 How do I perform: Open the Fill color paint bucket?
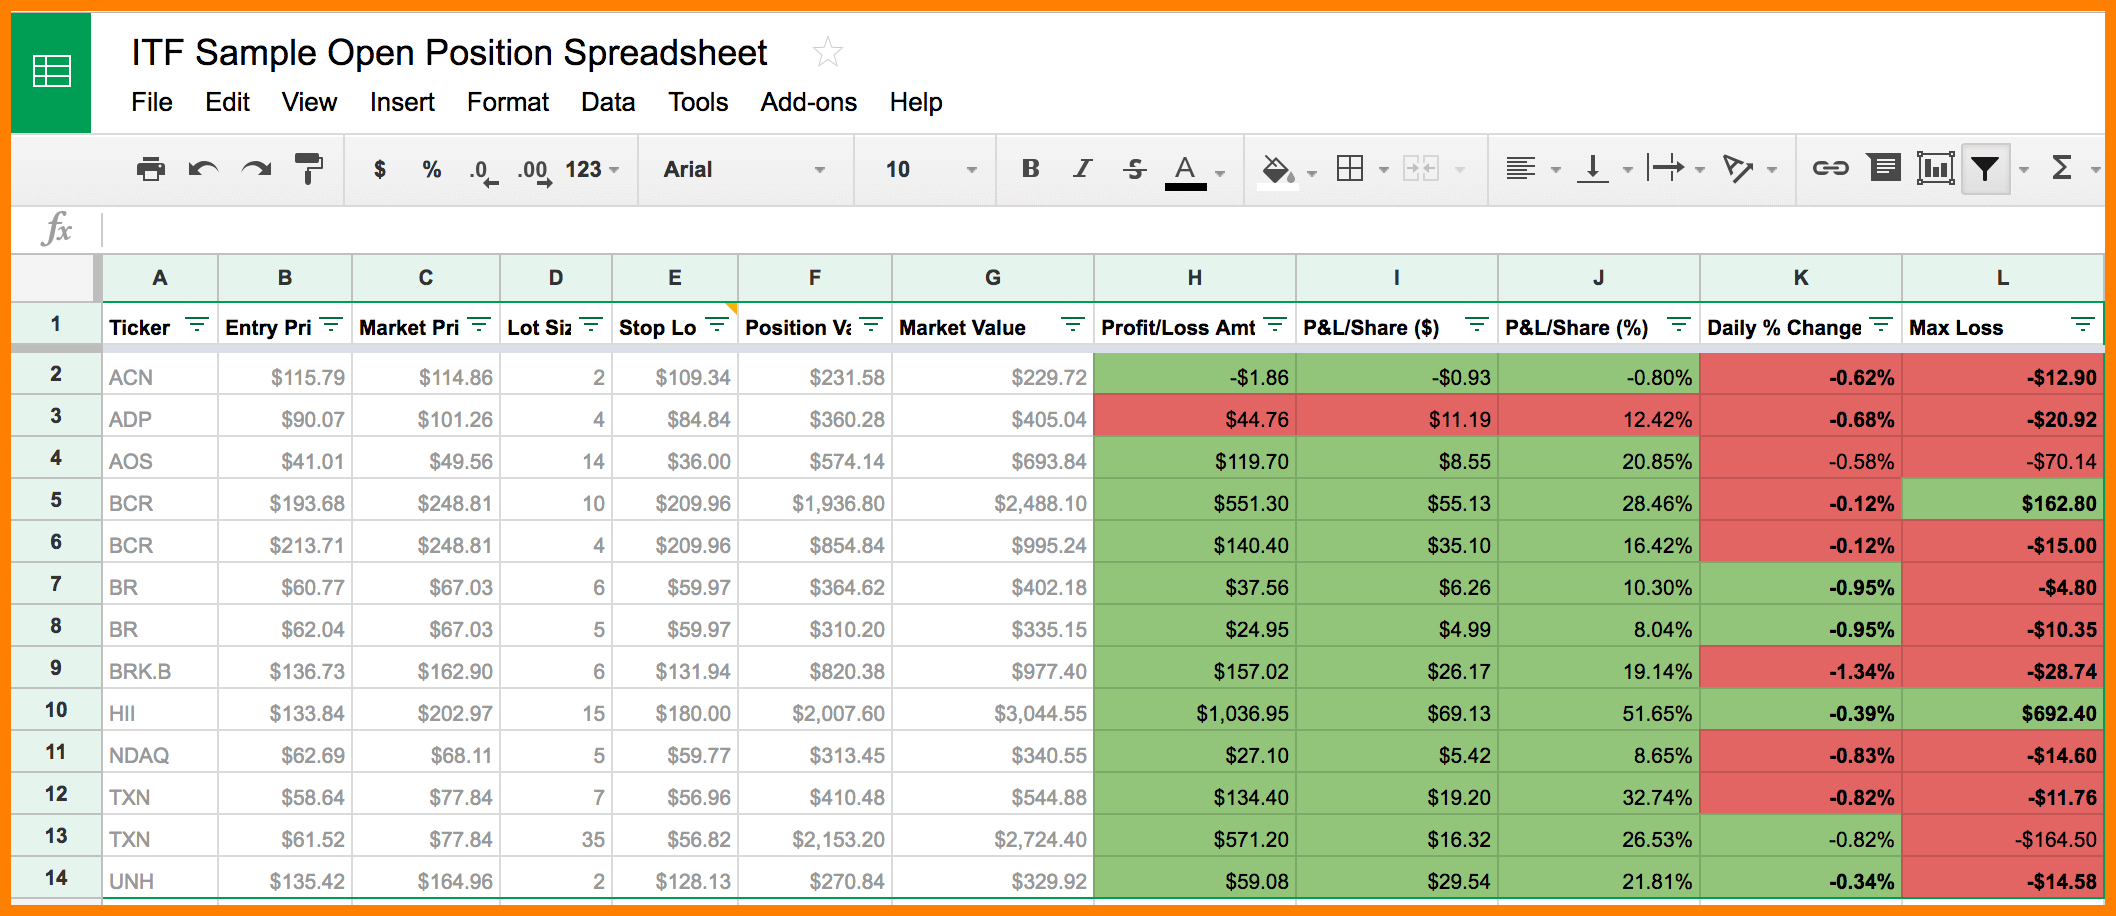pos(1277,169)
